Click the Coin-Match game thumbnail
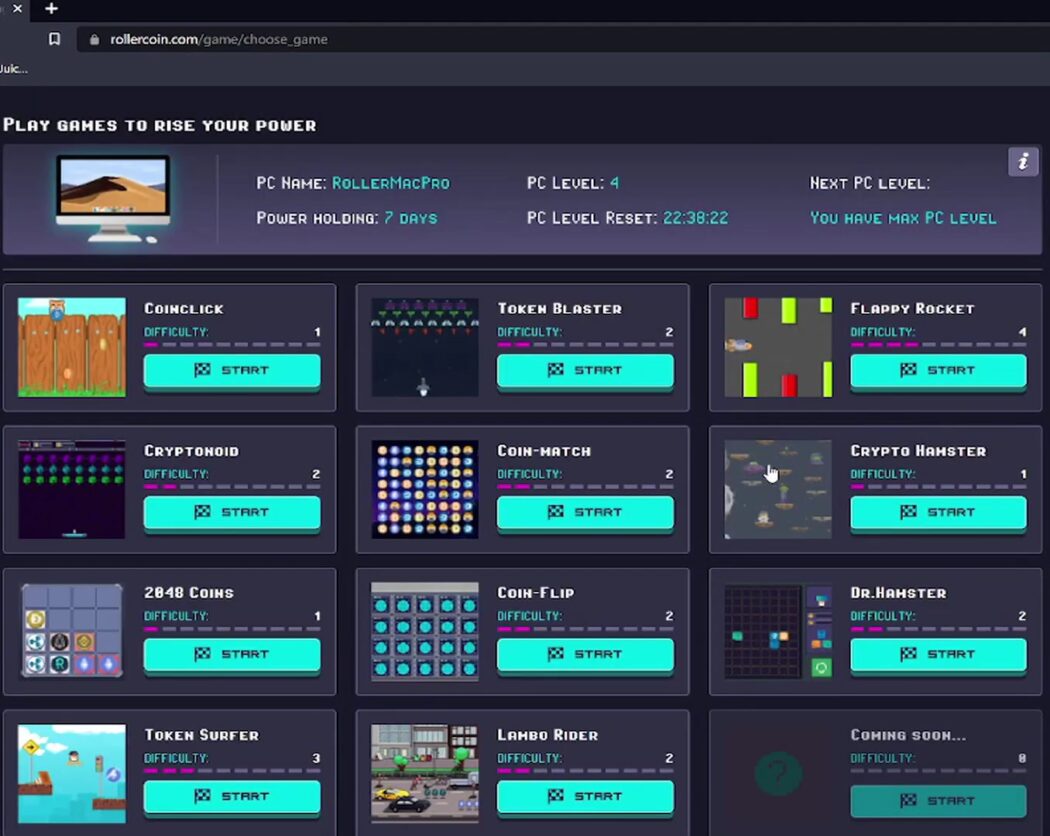The width and height of the screenshot is (1050, 836). click(425, 489)
